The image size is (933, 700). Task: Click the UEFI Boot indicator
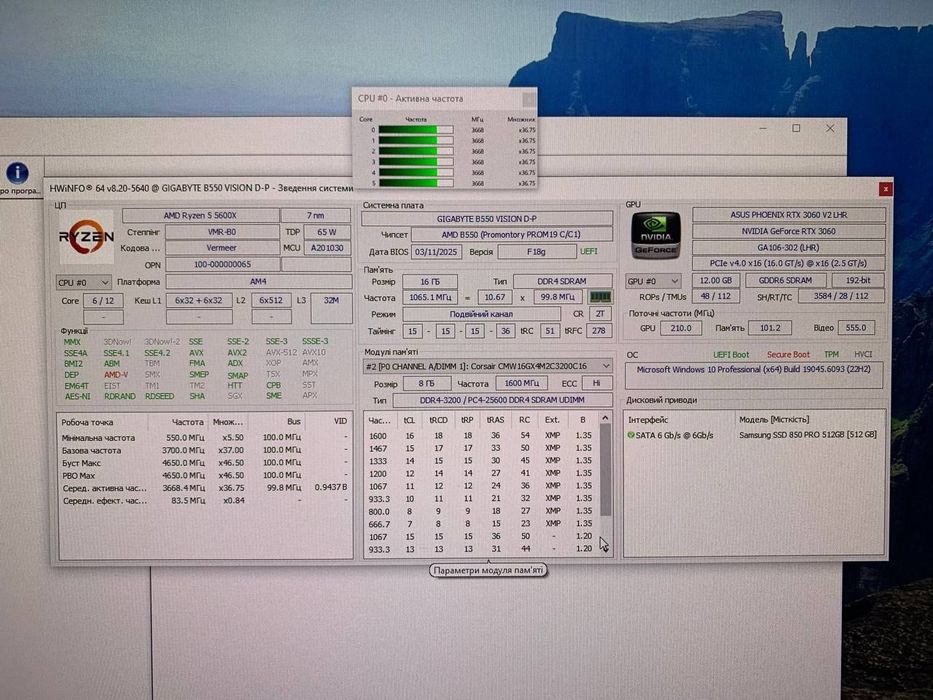(731, 354)
